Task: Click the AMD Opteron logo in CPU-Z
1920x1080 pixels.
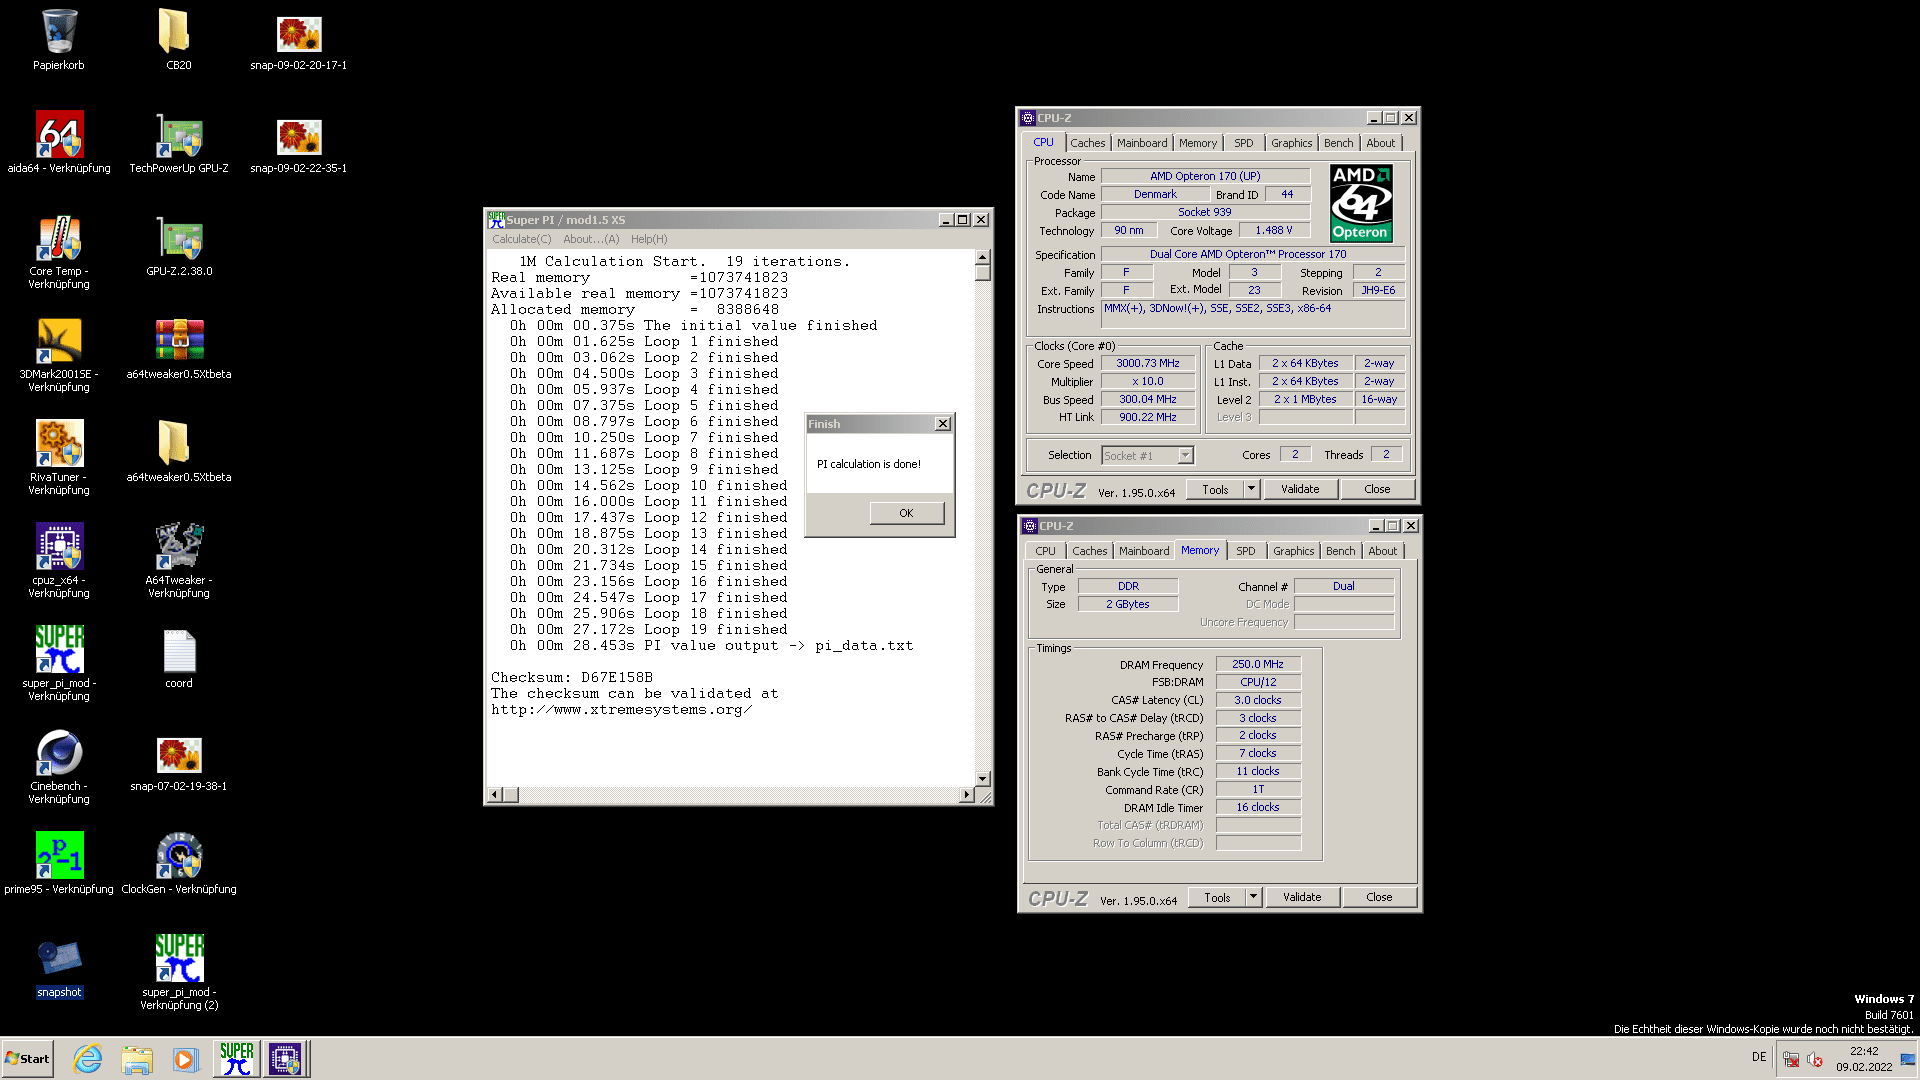Action: point(1361,204)
